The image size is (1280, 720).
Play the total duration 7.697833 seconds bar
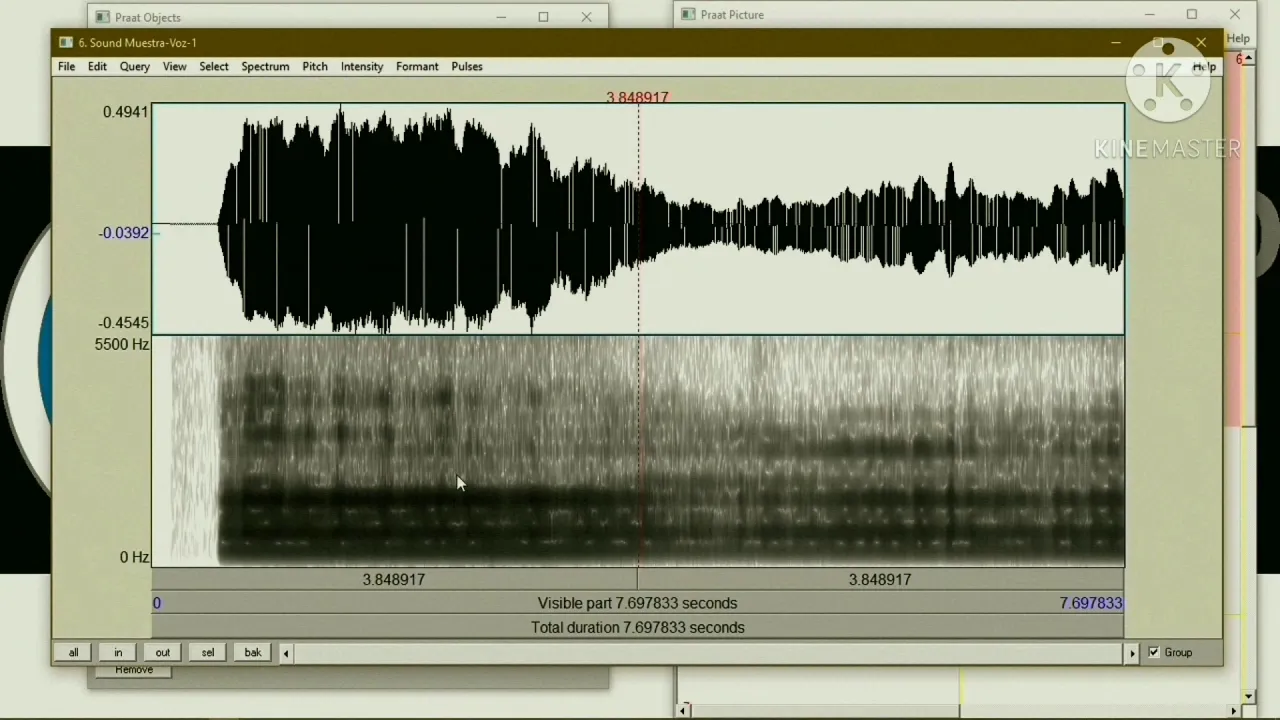pos(638,628)
